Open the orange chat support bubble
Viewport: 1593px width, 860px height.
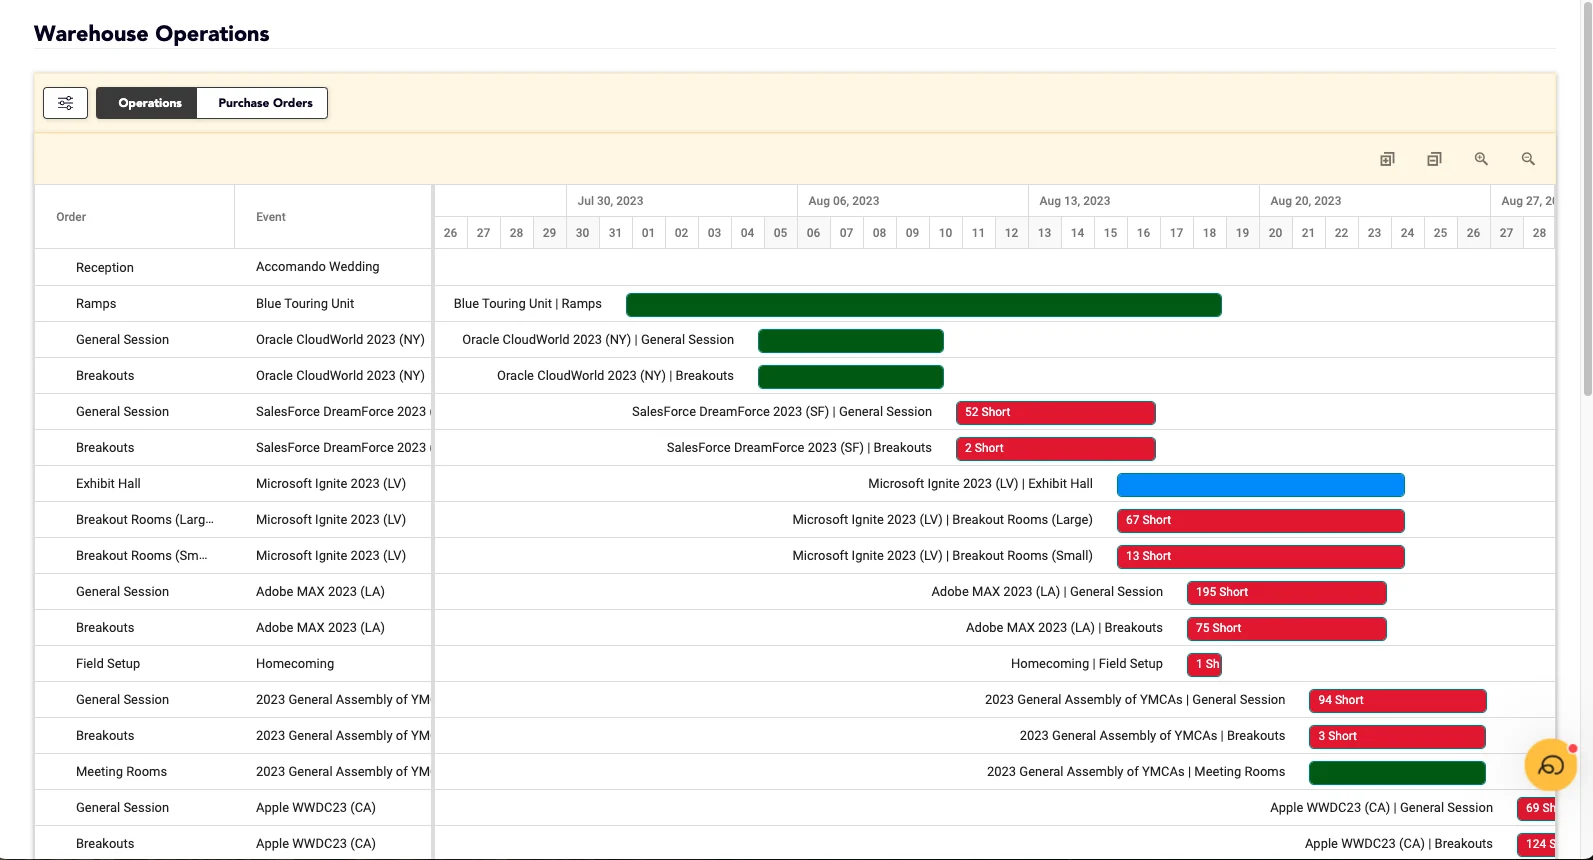tap(1550, 765)
